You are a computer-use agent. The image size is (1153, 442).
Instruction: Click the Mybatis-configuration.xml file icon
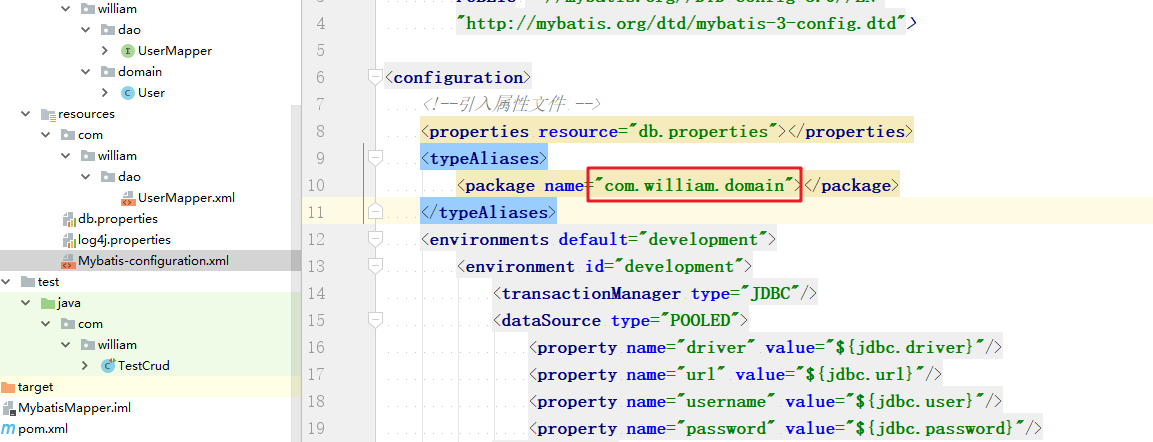click(x=70, y=261)
